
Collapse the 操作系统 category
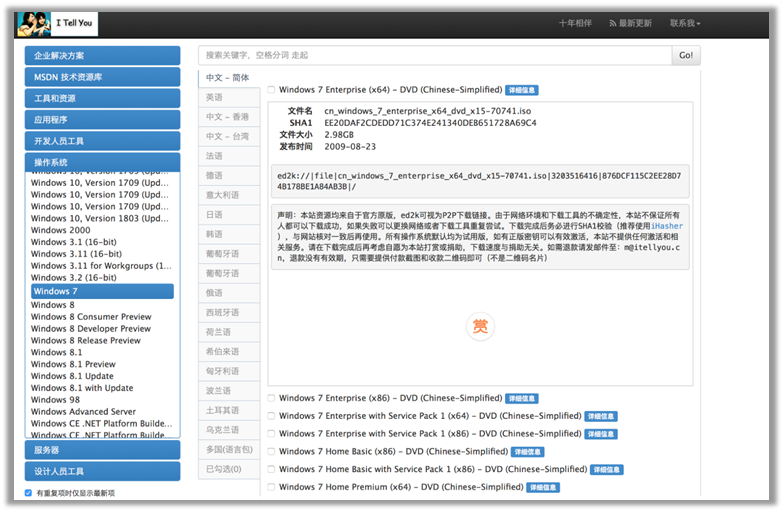click(x=102, y=162)
